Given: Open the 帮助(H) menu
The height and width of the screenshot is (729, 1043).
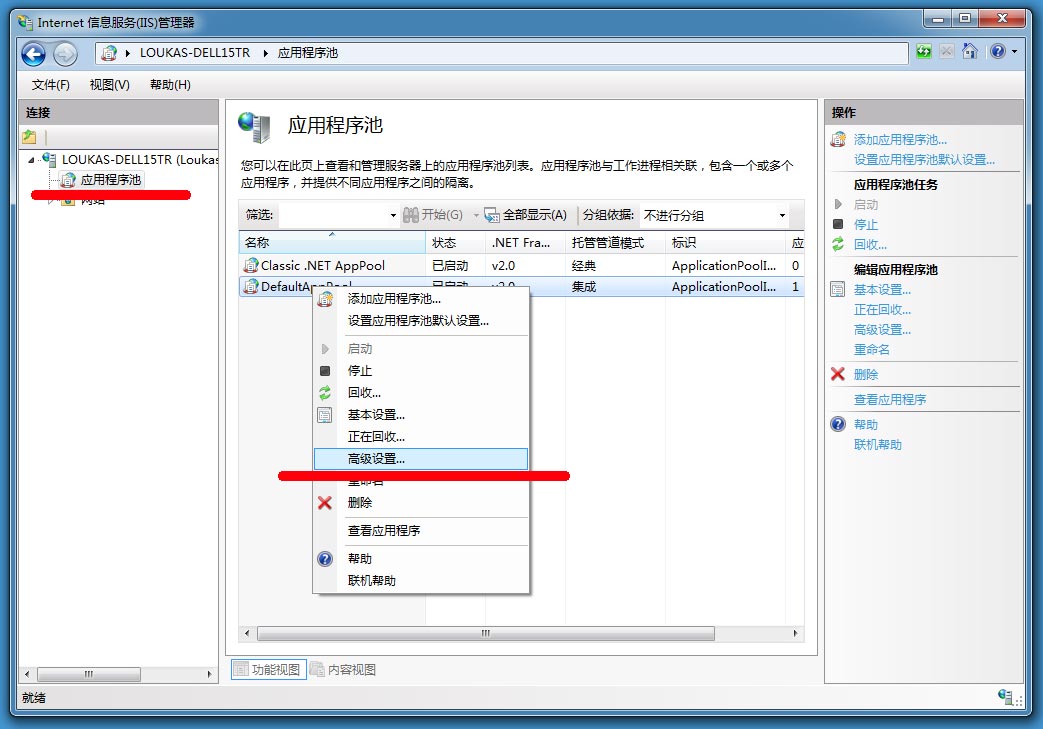Looking at the screenshot, I should [170, 84].
